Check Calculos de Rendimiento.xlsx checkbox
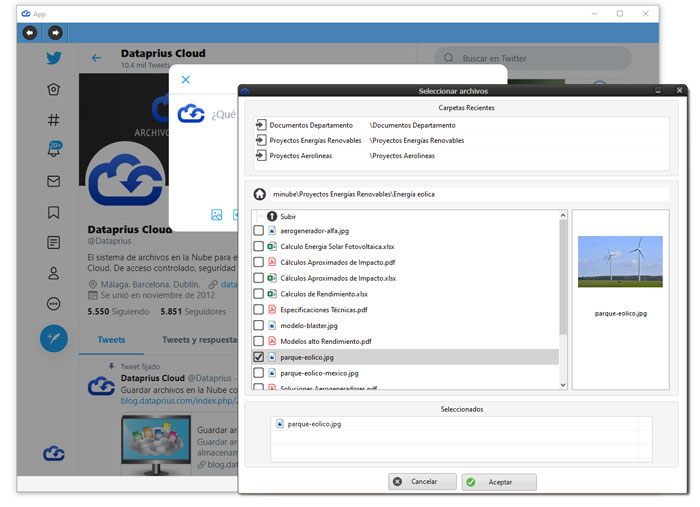The width and height of the screenshot is (700, 507). (258, 294)
